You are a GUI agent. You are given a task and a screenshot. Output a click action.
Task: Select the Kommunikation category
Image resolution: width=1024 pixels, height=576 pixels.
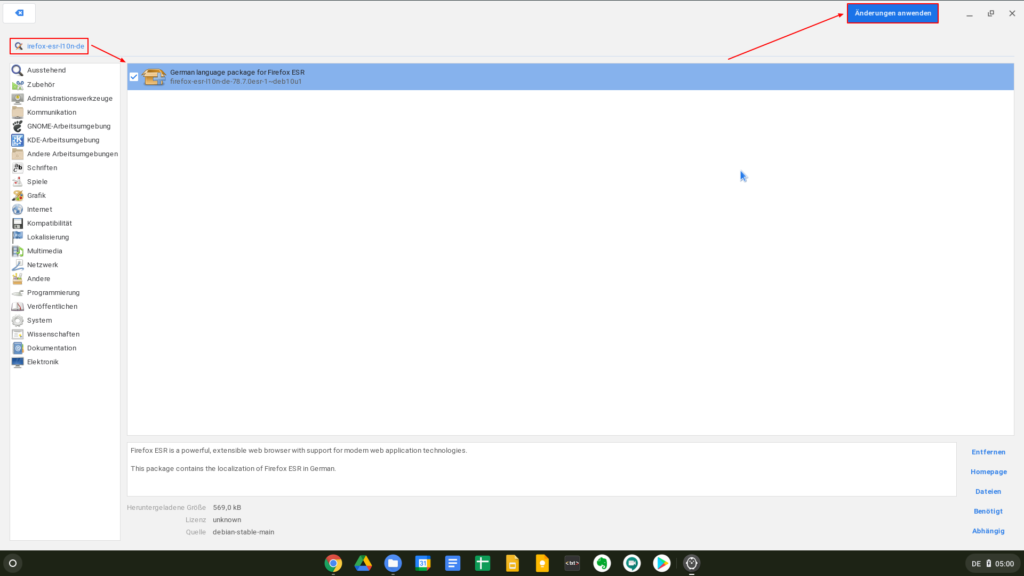point(51,112)
